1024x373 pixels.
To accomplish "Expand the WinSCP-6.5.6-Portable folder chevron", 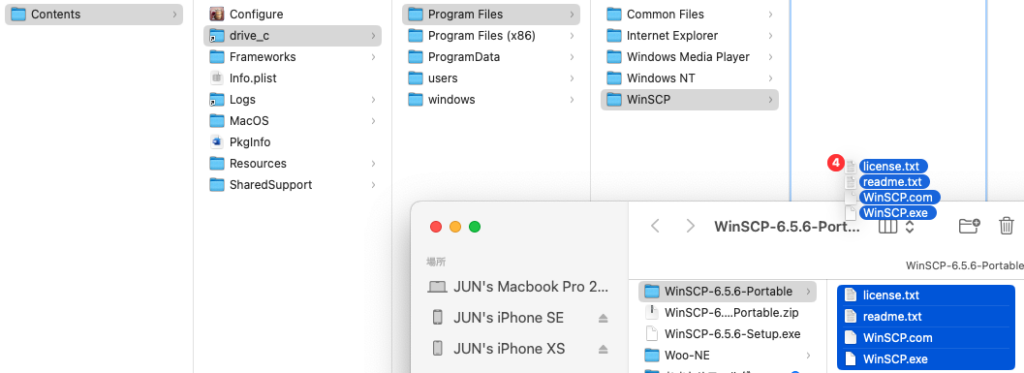I will 808,291.
